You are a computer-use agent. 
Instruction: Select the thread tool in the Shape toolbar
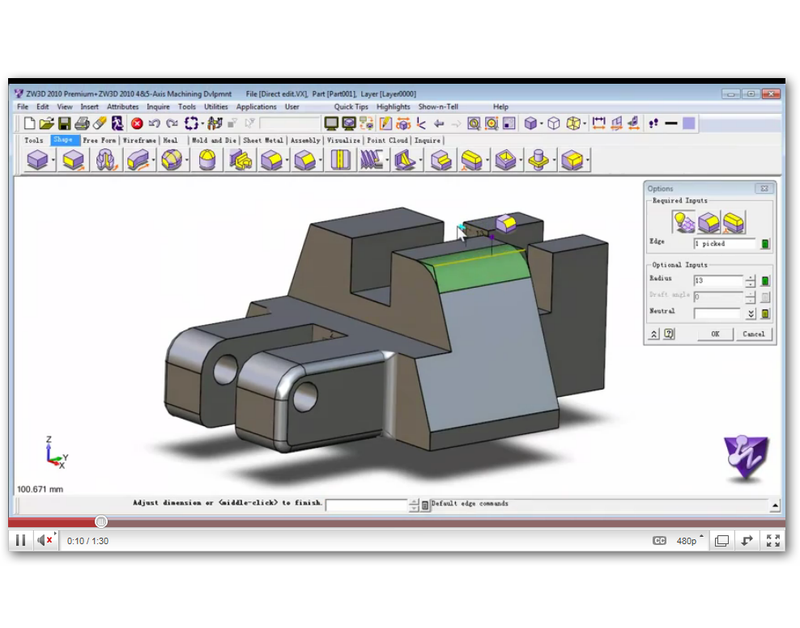[371, 160]
